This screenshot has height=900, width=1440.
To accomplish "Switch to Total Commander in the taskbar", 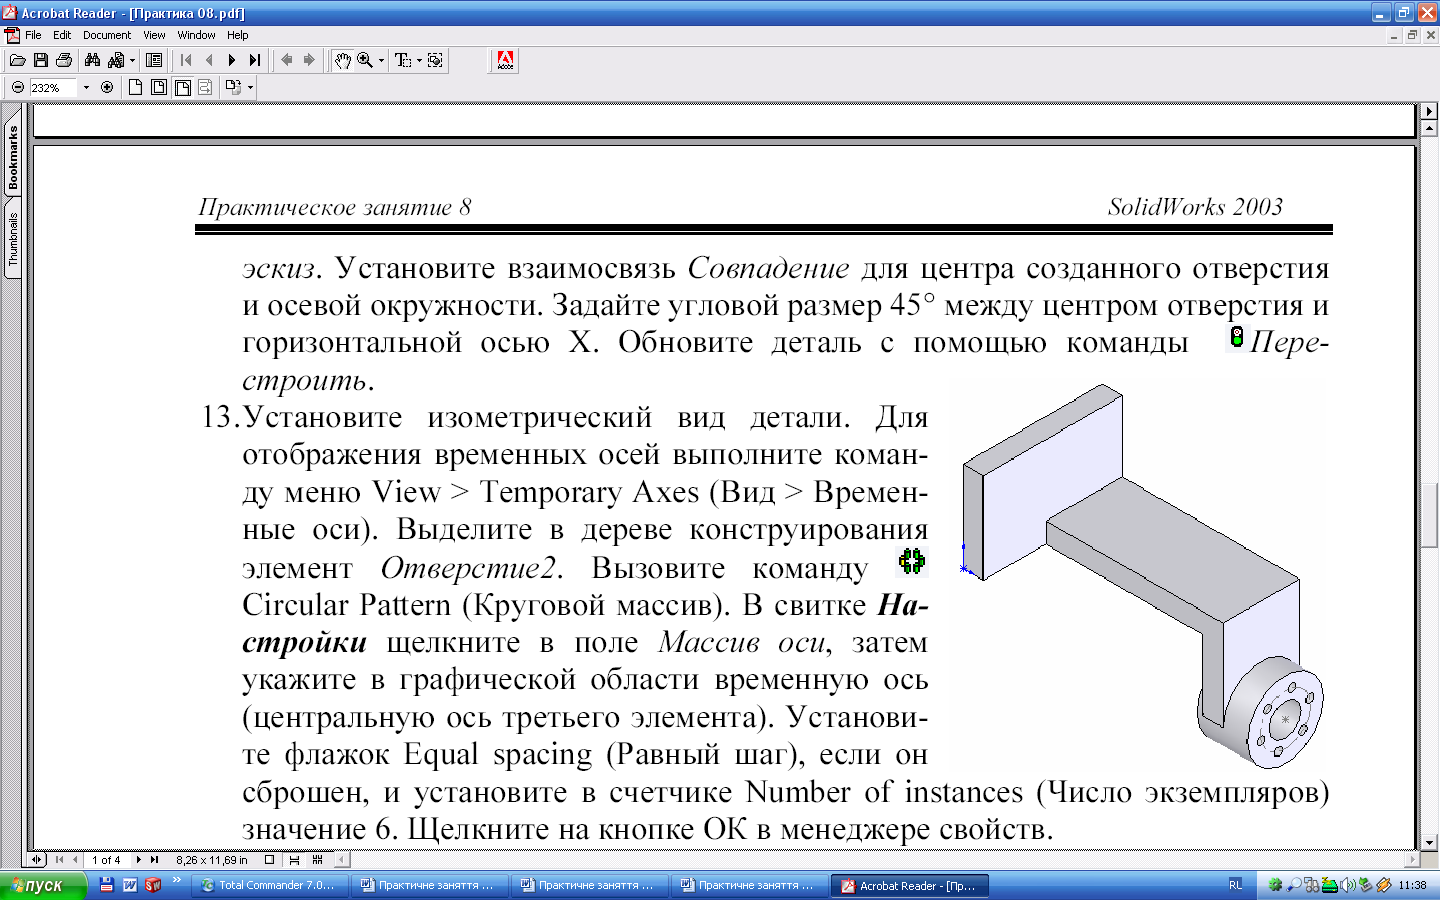I will [270, 885].
